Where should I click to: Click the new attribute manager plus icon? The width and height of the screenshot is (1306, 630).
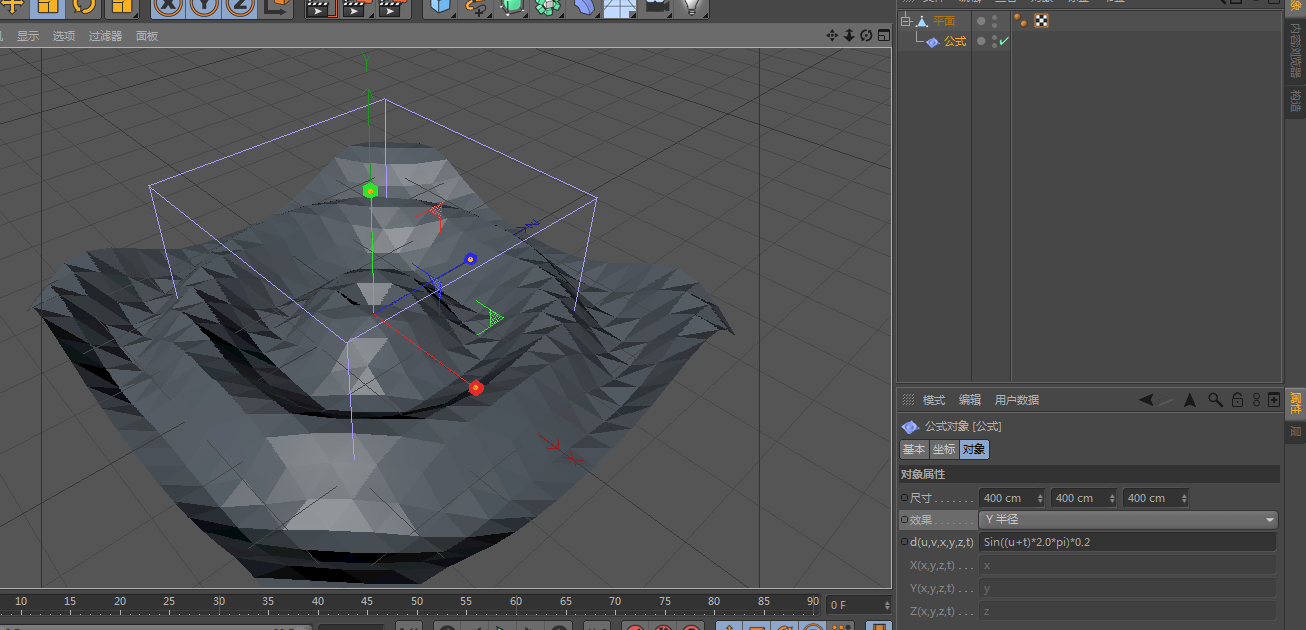(x=1274, y=400)
